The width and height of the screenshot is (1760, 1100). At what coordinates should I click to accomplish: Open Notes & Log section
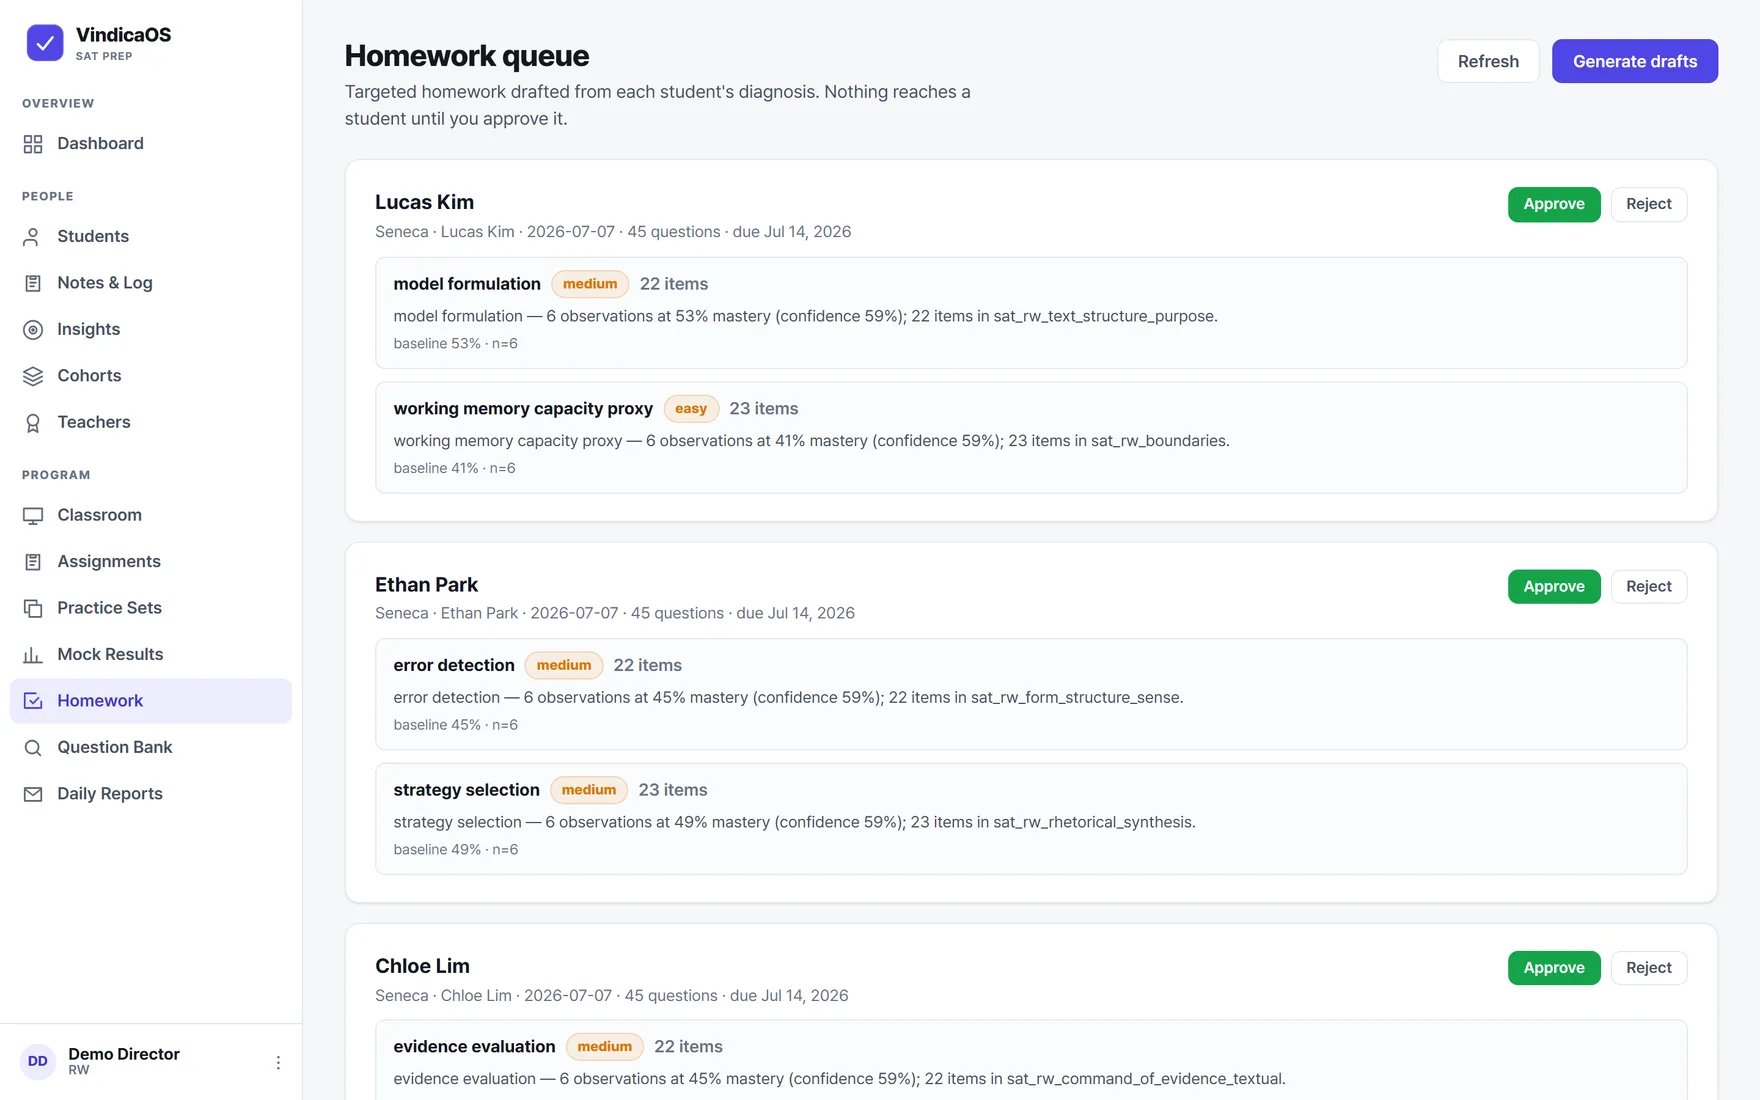pyautogui.click(x=151, y=283)
